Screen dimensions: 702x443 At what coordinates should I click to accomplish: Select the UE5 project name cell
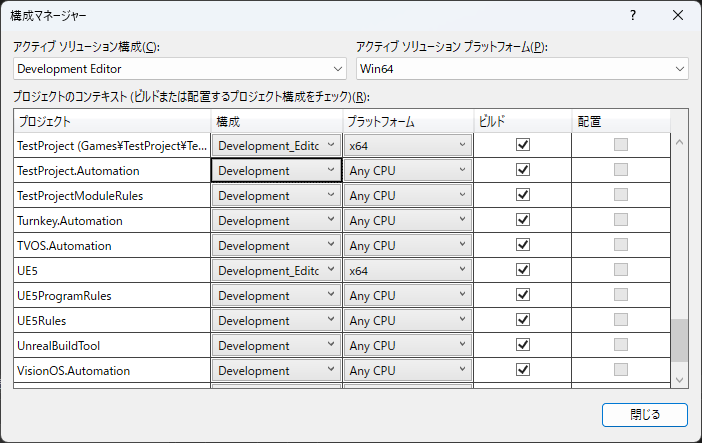pos(112,271)
